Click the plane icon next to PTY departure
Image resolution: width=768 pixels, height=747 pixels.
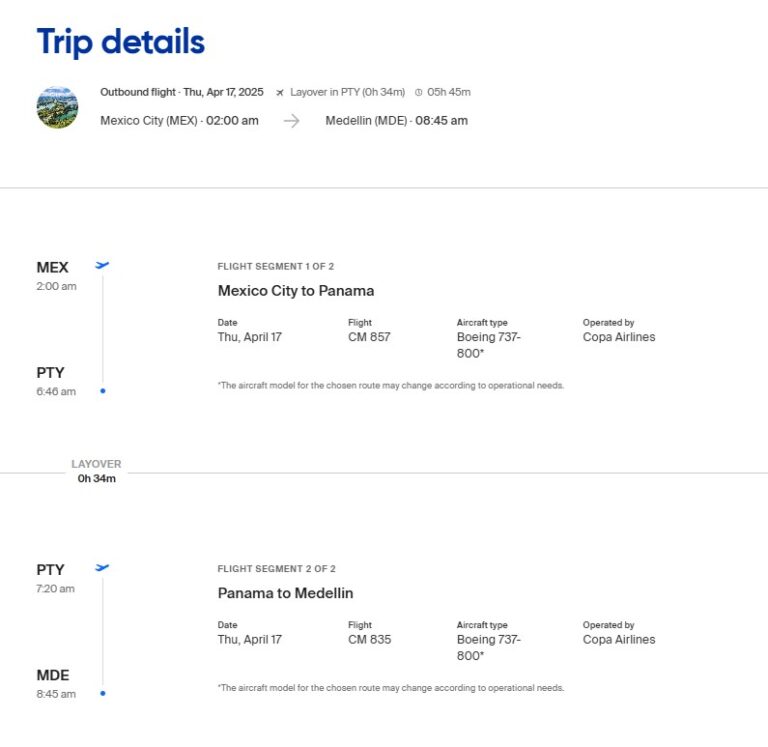[102, 567]
